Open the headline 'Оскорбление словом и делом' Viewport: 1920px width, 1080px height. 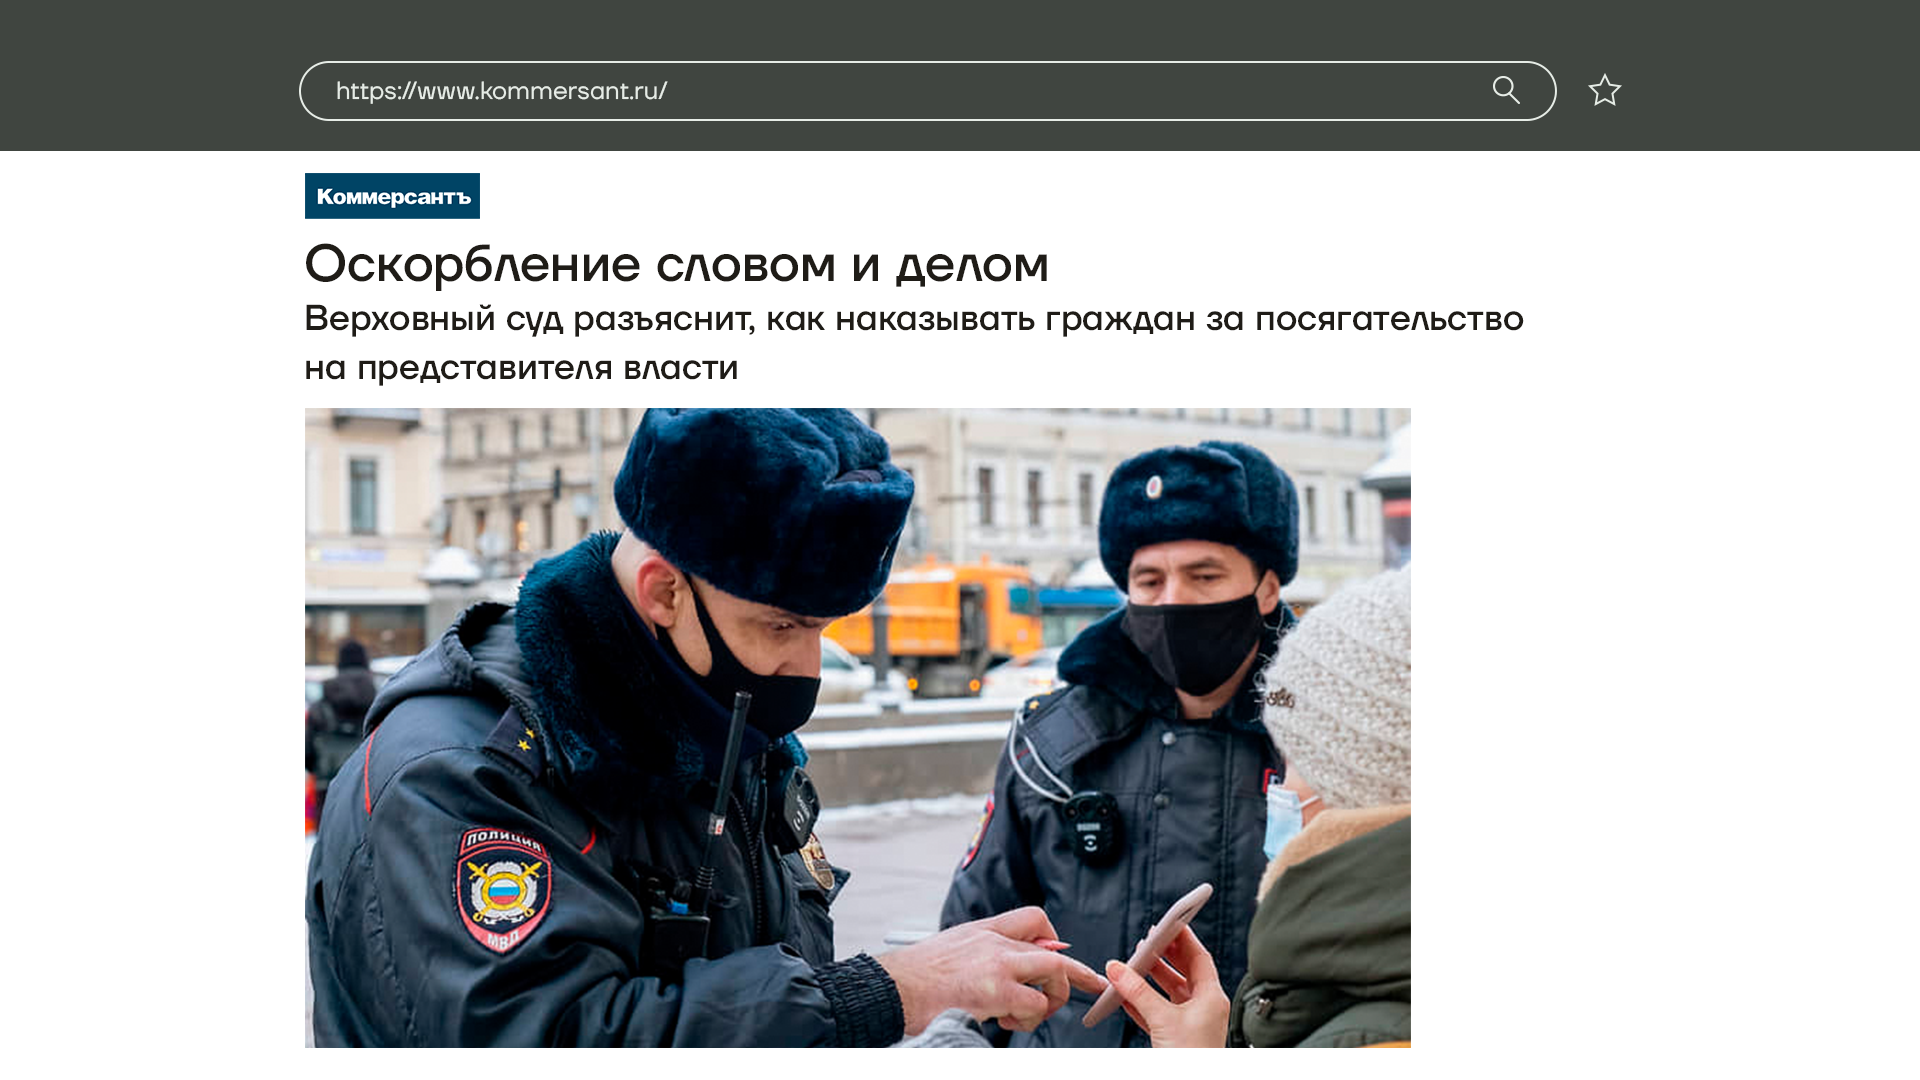click(676, 263)
